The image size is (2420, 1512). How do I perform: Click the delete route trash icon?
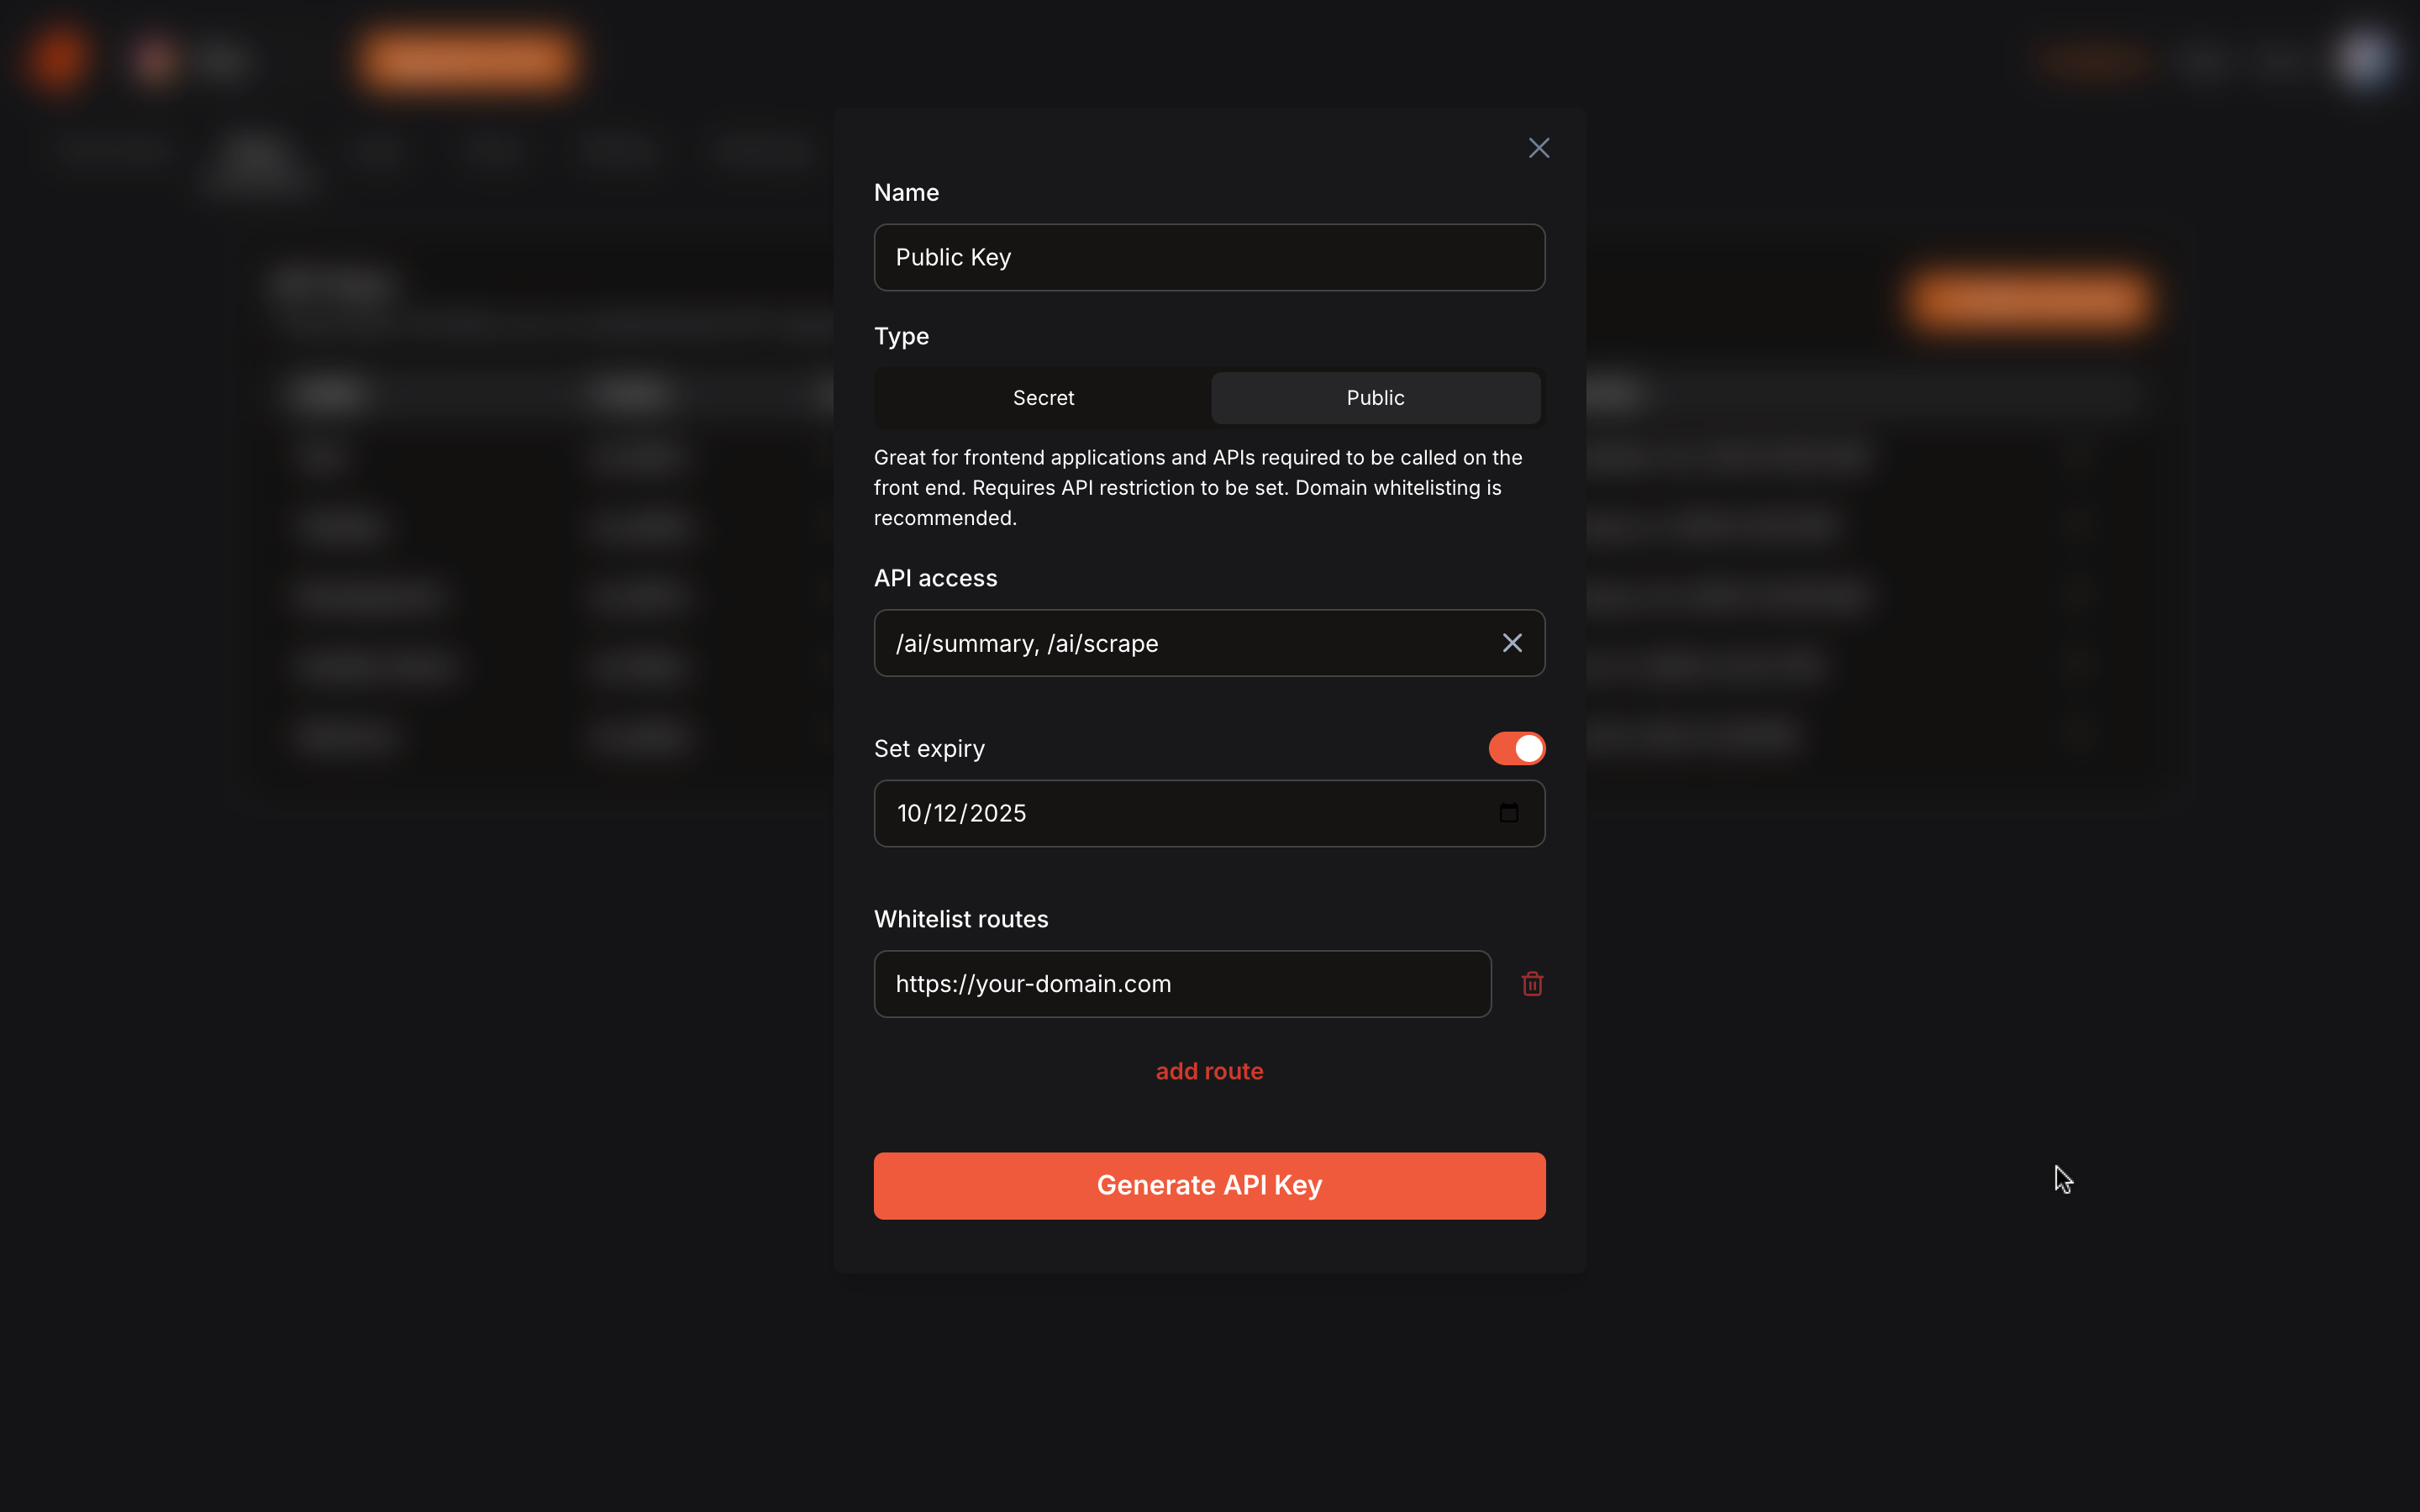click(1534, 984)
